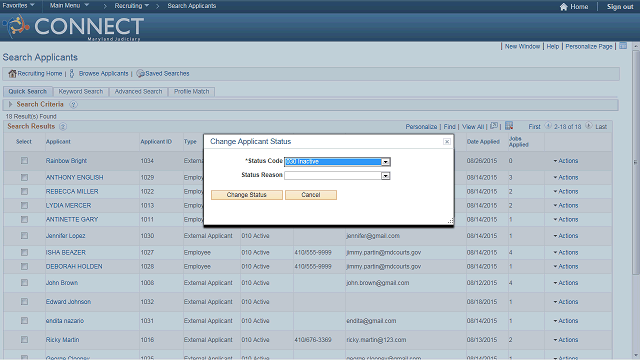Viewport: 640px width, 360px height.
Task: Open the New Window link
Action: (x=522, y=47)
